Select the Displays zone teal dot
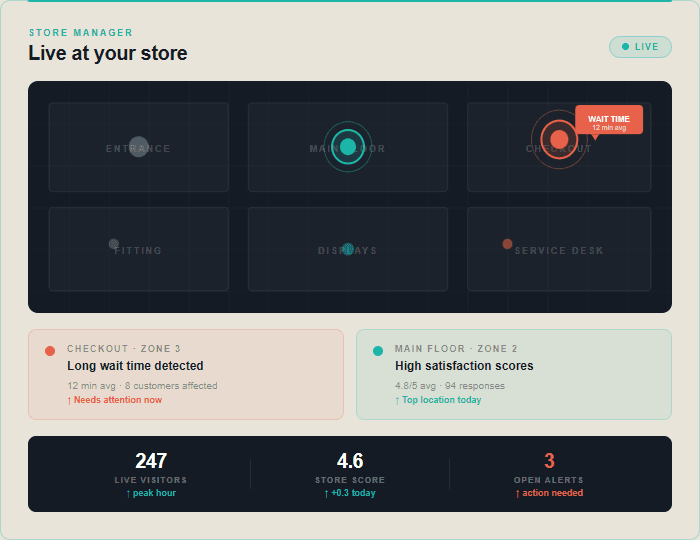Image resolution: width=700 pixels, height=540 pixels. (348, 249)
